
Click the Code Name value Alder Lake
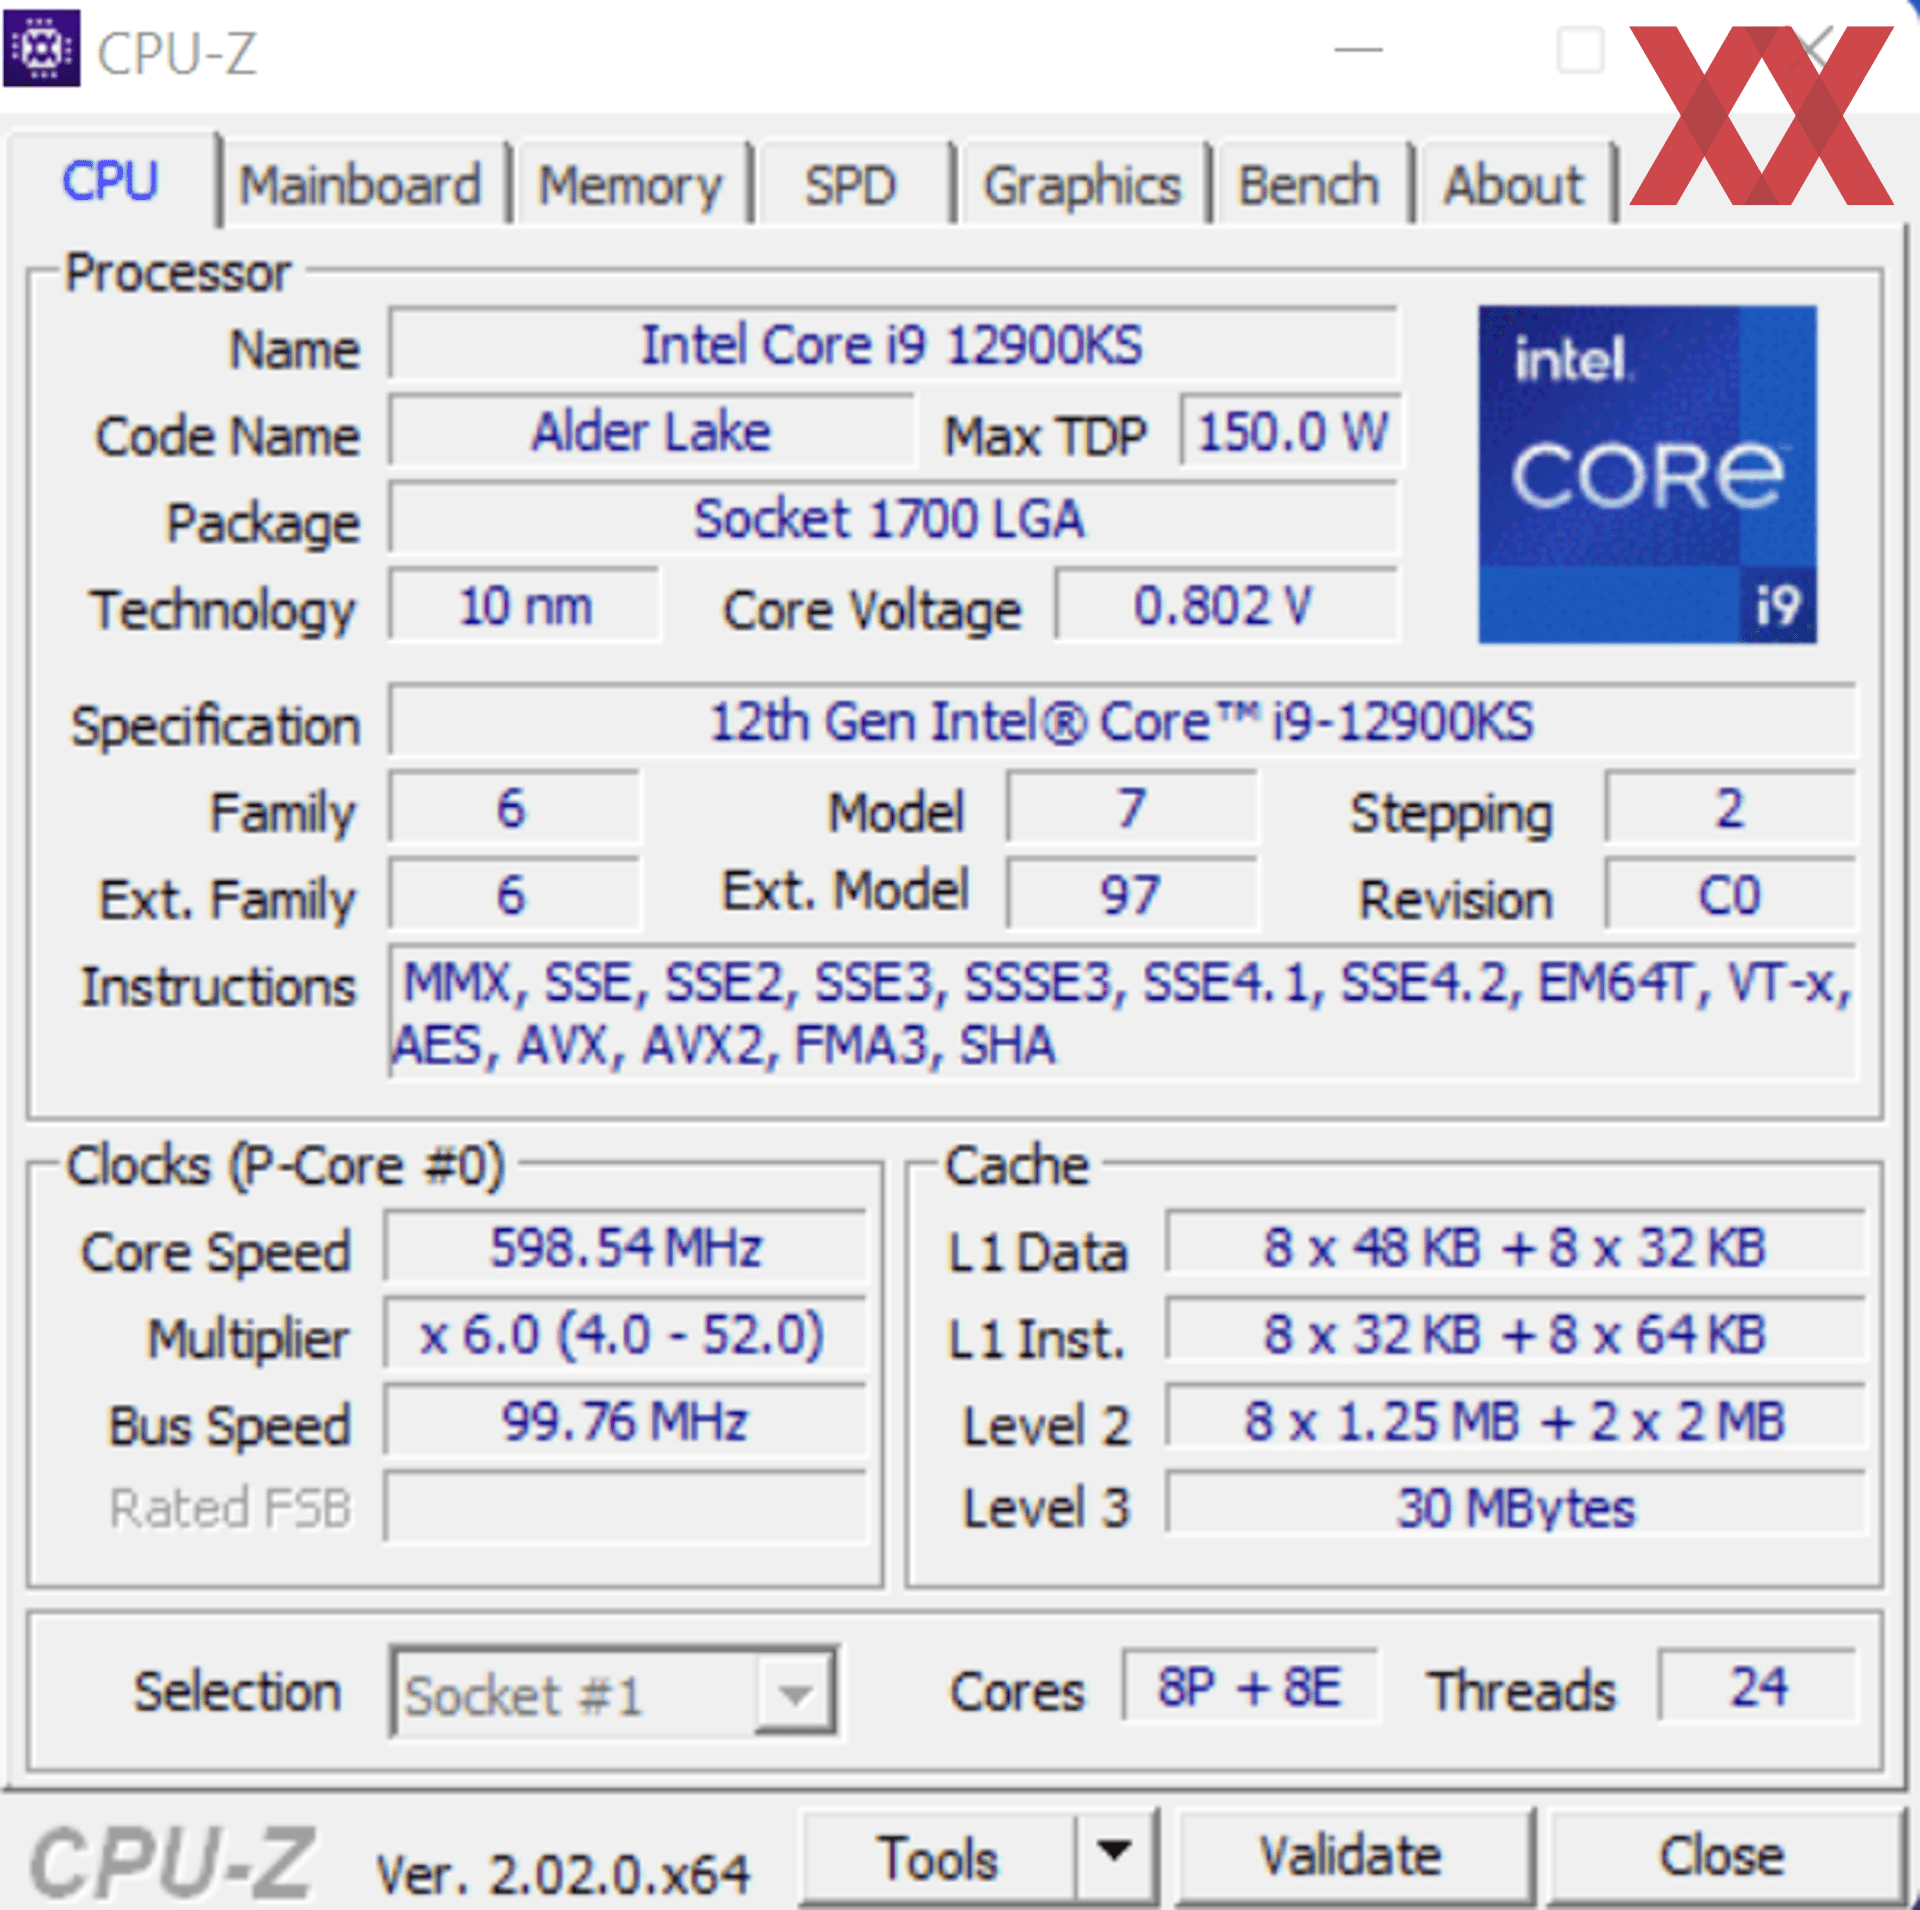point(651,432)
